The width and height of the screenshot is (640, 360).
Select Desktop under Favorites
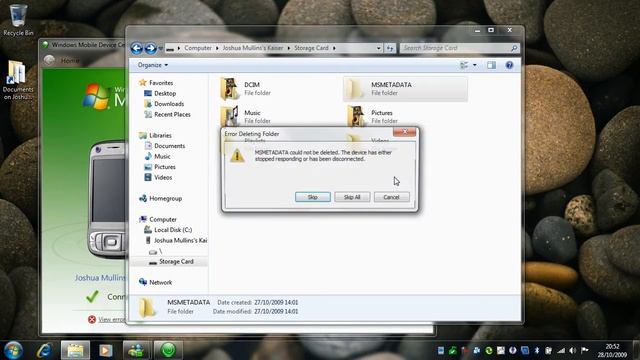coord(164,93)
